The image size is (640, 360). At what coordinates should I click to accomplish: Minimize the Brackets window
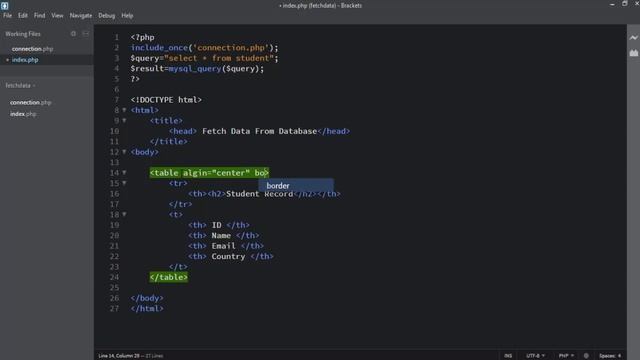[612, 4]
